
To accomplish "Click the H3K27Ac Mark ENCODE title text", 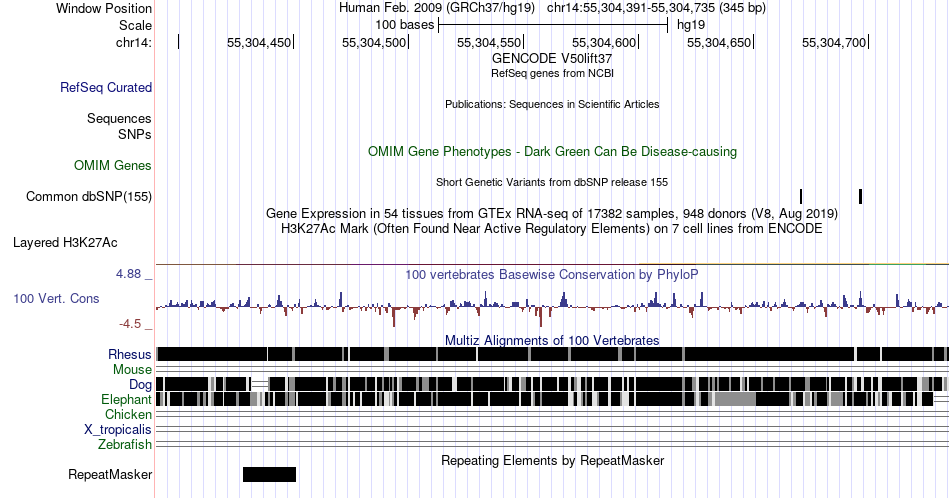I will pyautogui.click(x=552, y=228).
